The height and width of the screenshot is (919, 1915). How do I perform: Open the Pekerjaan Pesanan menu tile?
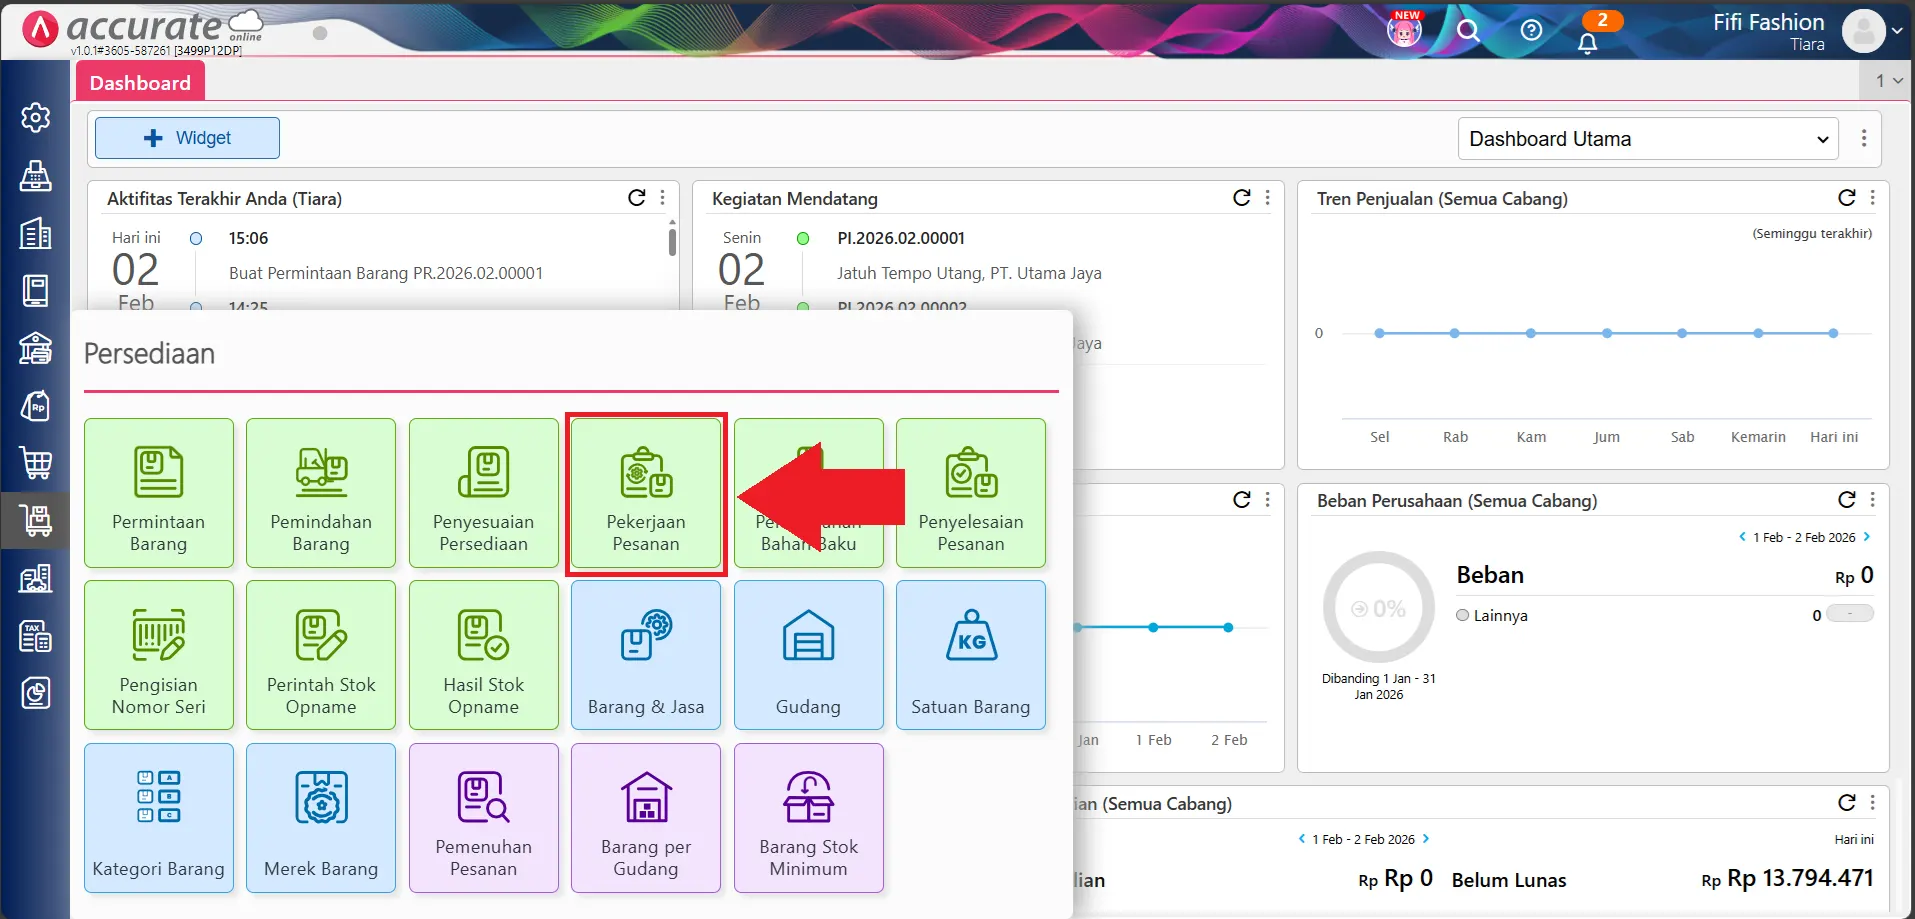point(646,494)
